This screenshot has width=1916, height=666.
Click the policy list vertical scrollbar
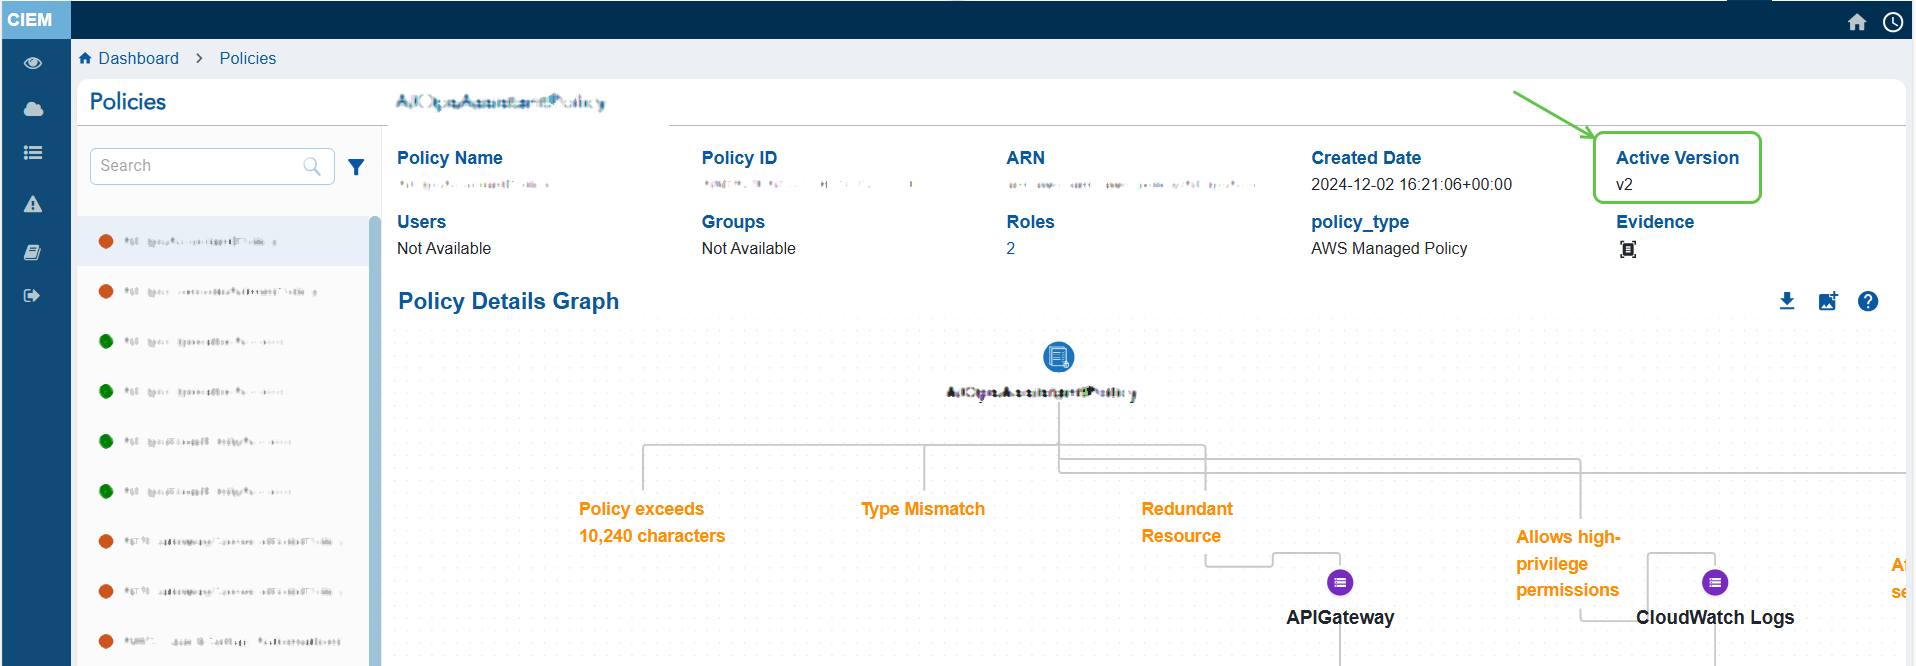tap(375, 440)
